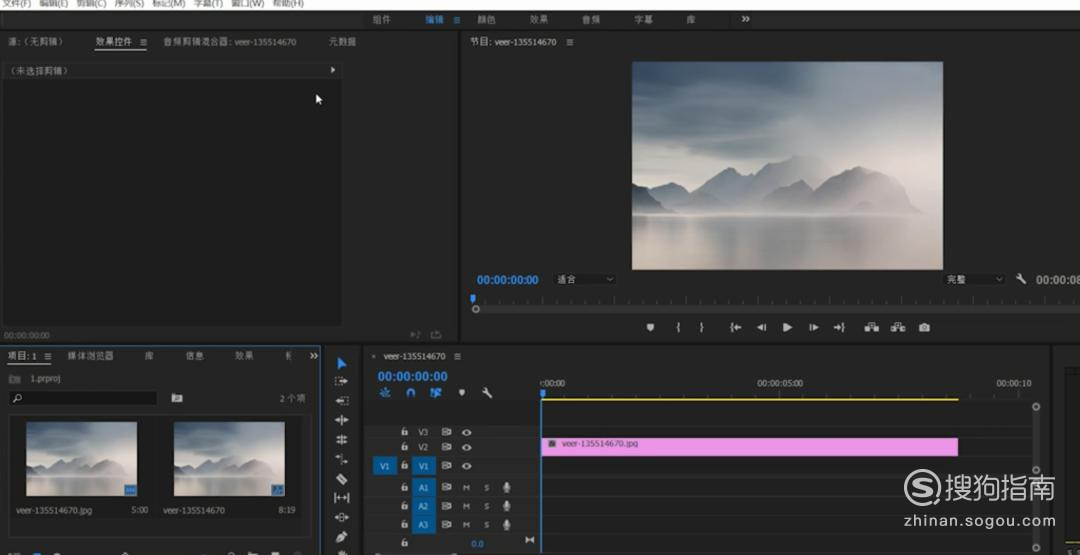Select veer-135514670.jpg project thumbnail
This screenshot has height=555, width=1080.
(81, 459)
